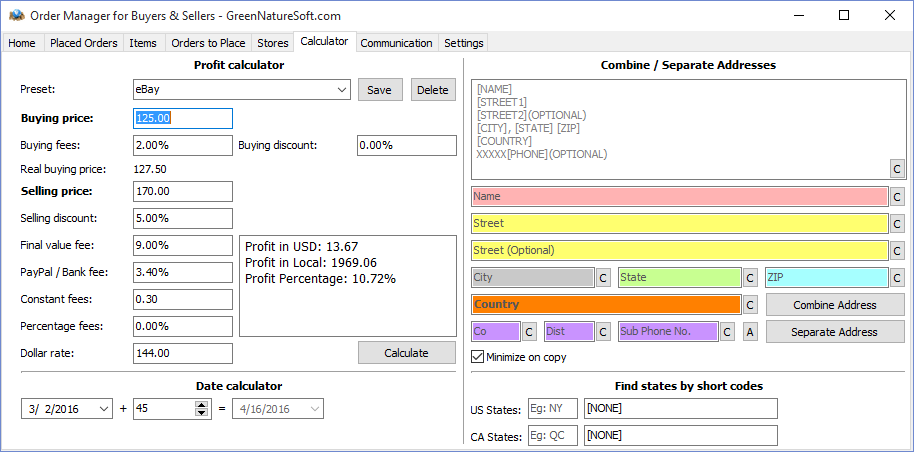914x452 pixels.
Task: Click the A button next to Separate Address
Action: [750, 331]
